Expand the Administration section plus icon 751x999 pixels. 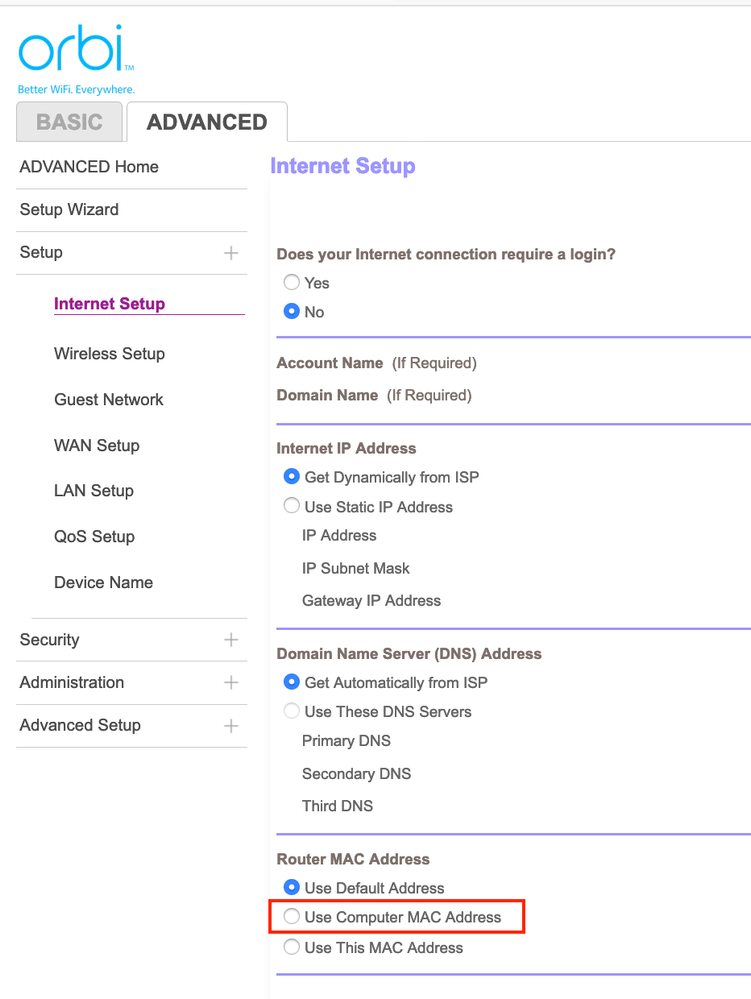(231, 683)
